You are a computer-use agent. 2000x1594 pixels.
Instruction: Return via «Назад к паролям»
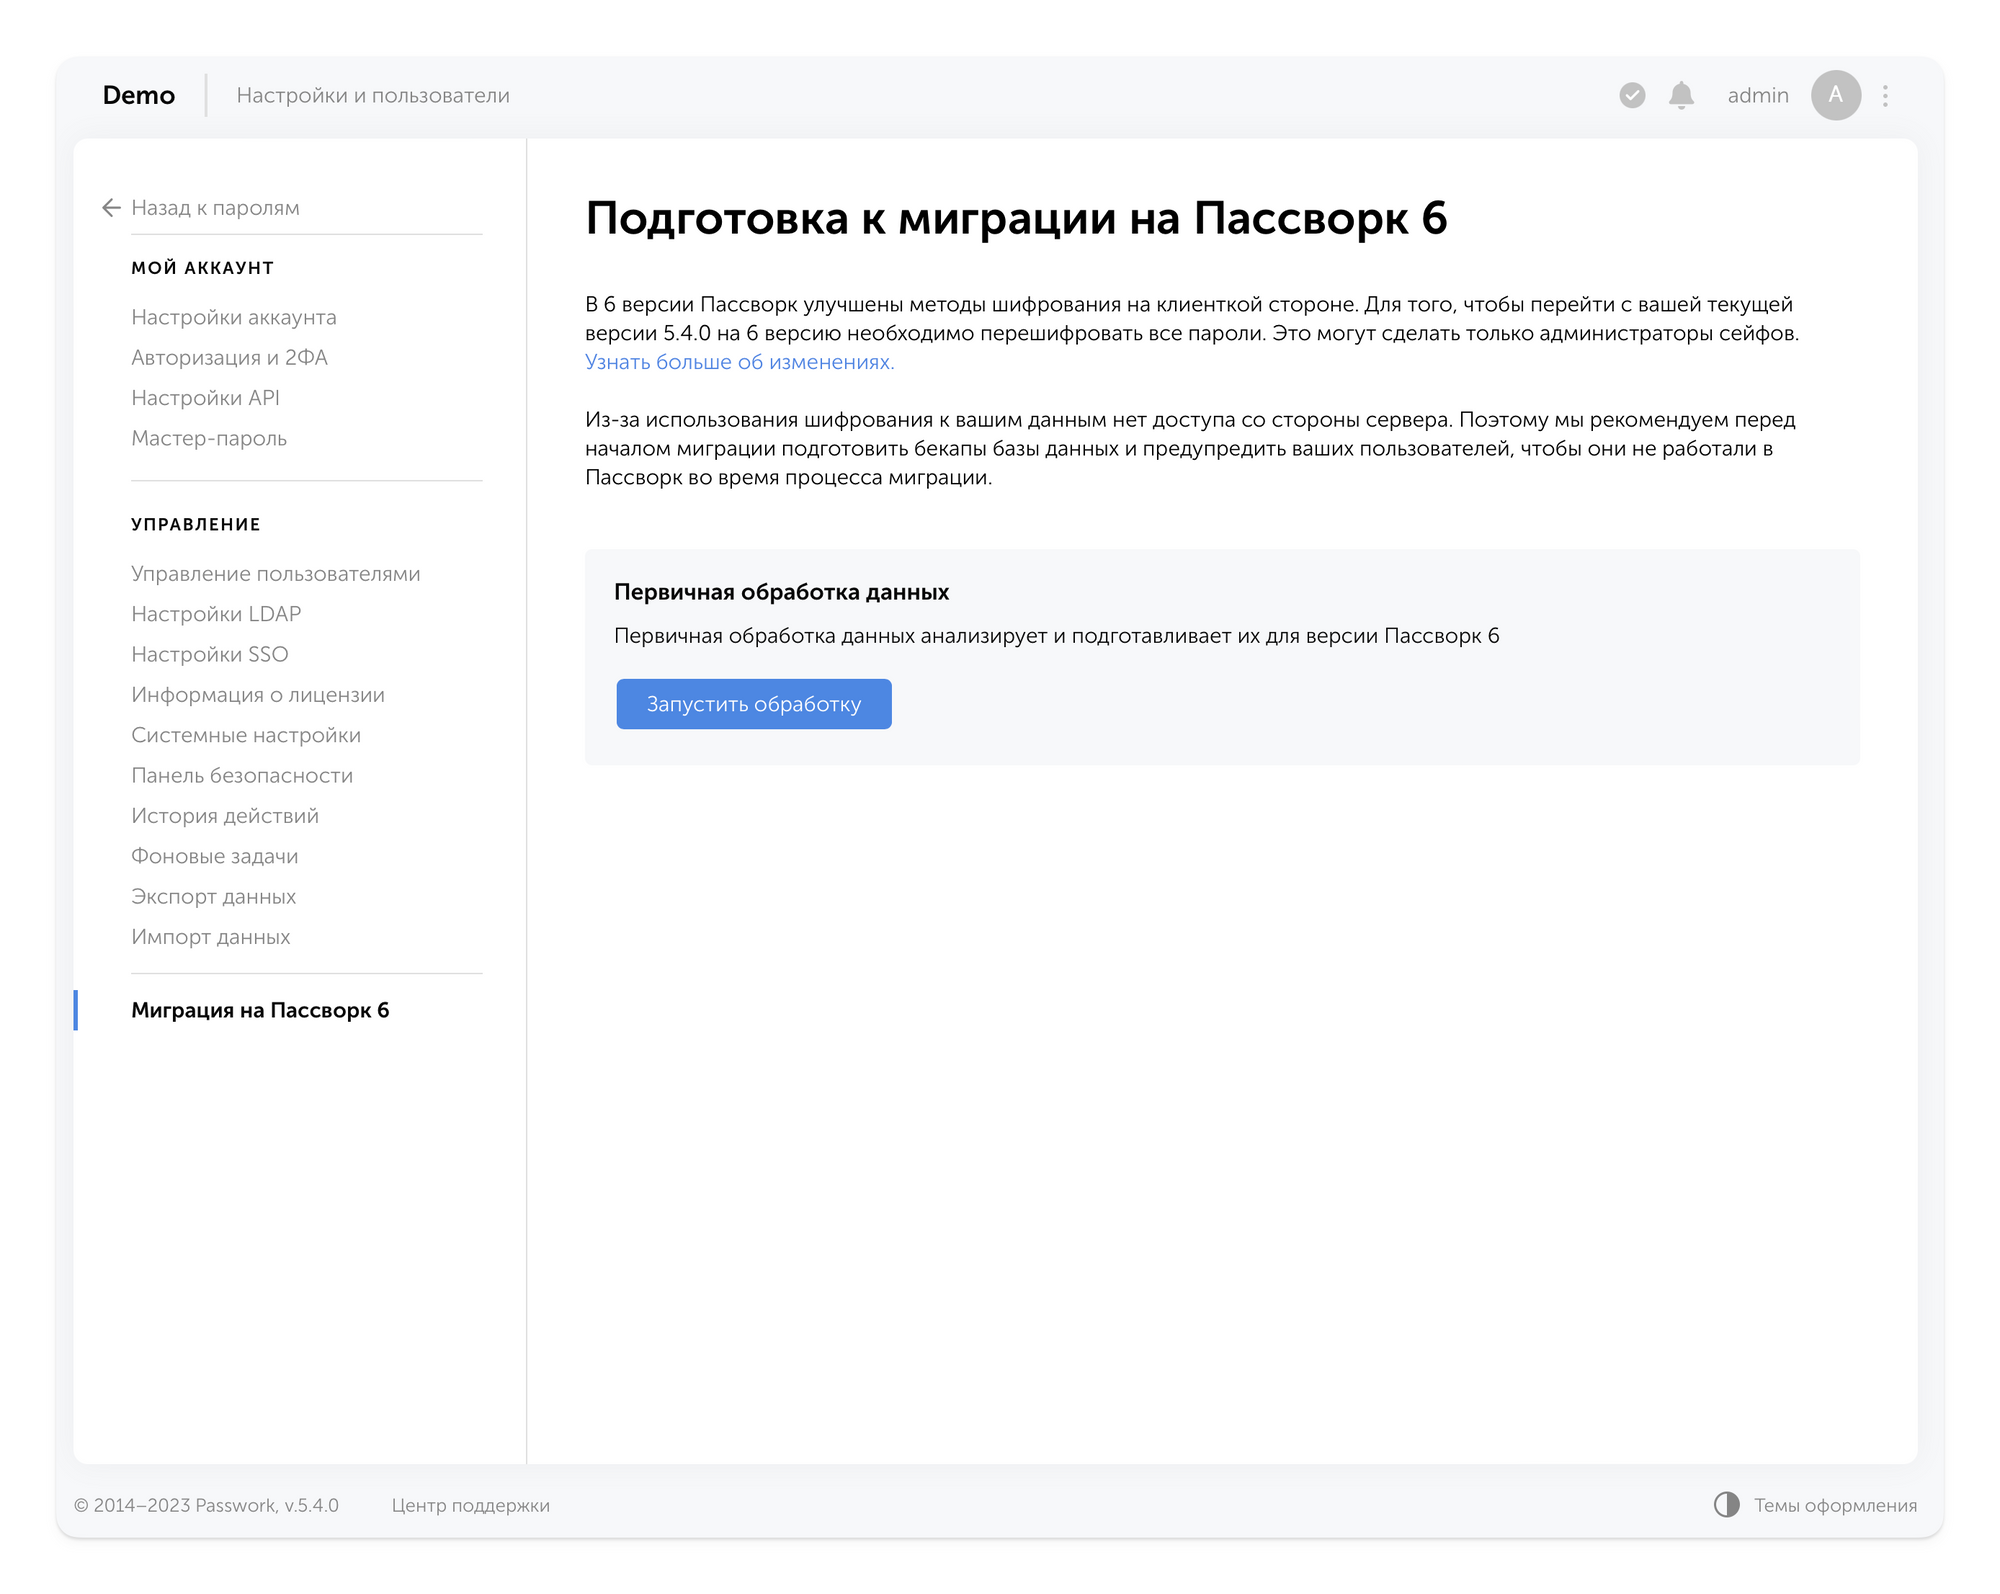pyautogui.click(x=214, y=208)
